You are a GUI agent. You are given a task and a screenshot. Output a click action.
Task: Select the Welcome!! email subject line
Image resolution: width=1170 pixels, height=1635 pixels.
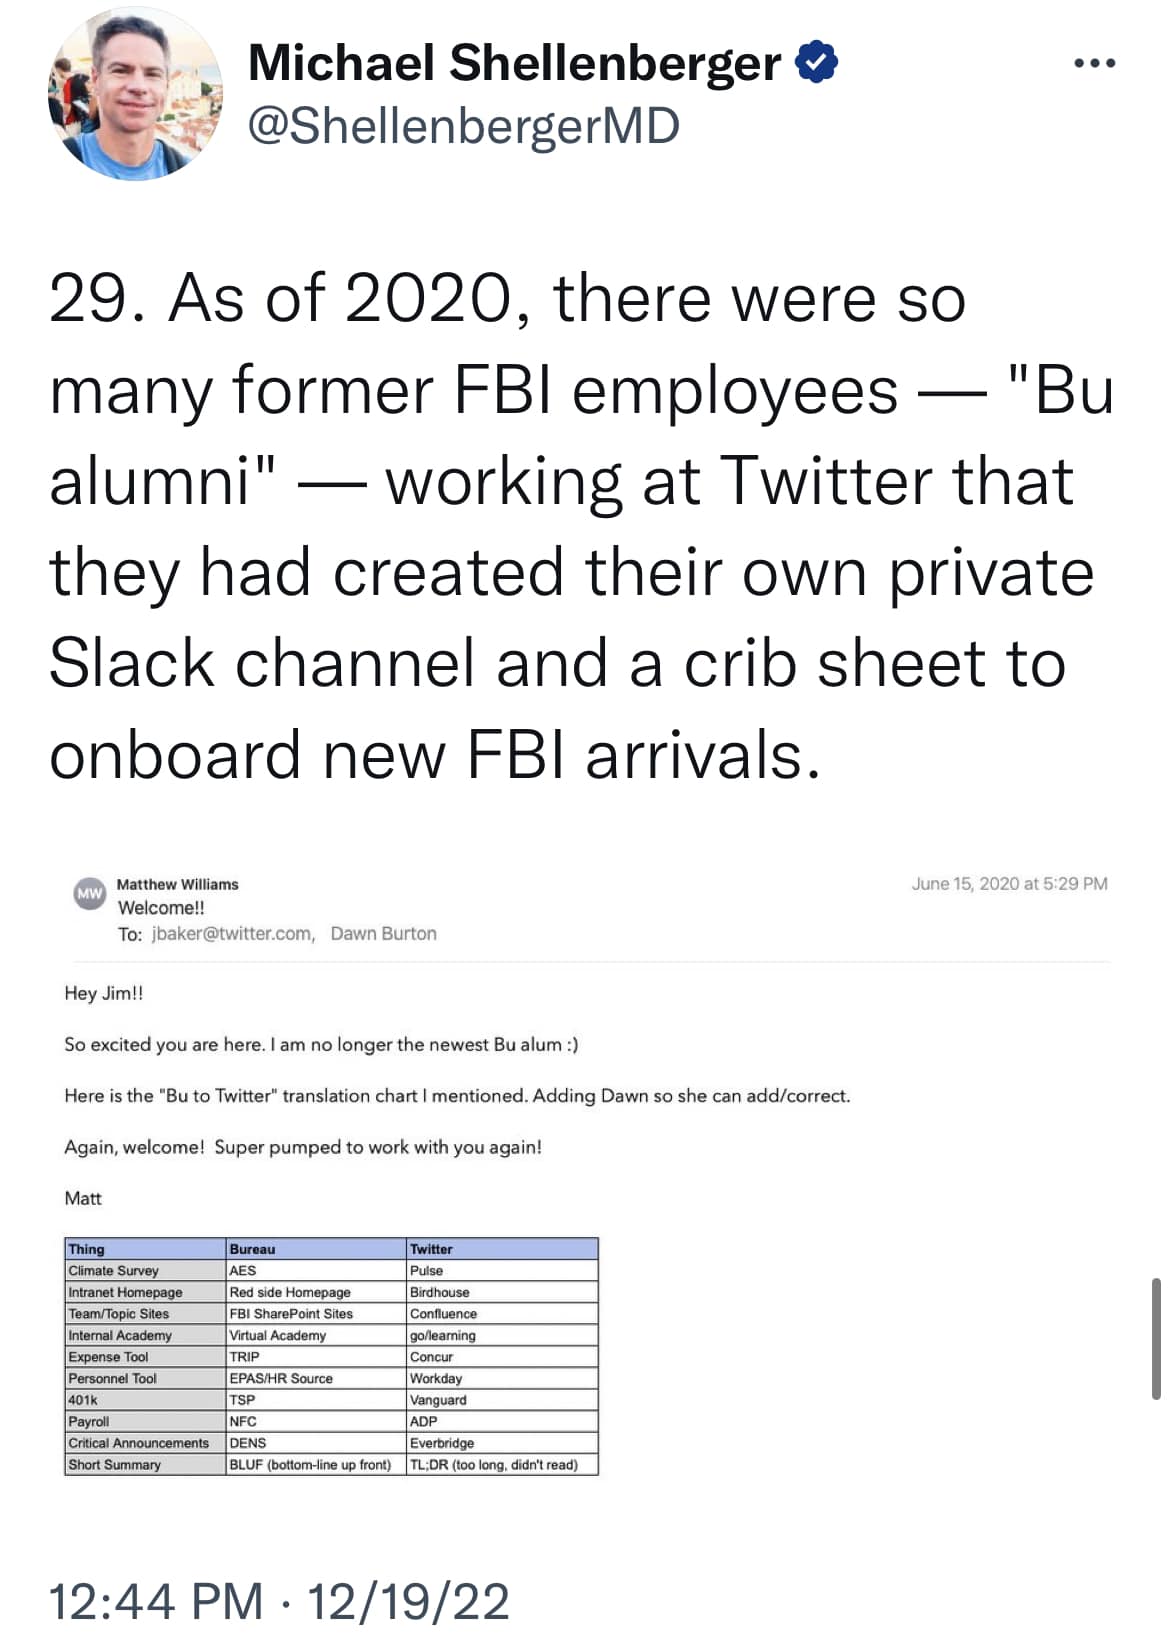(x=161, y=908)
